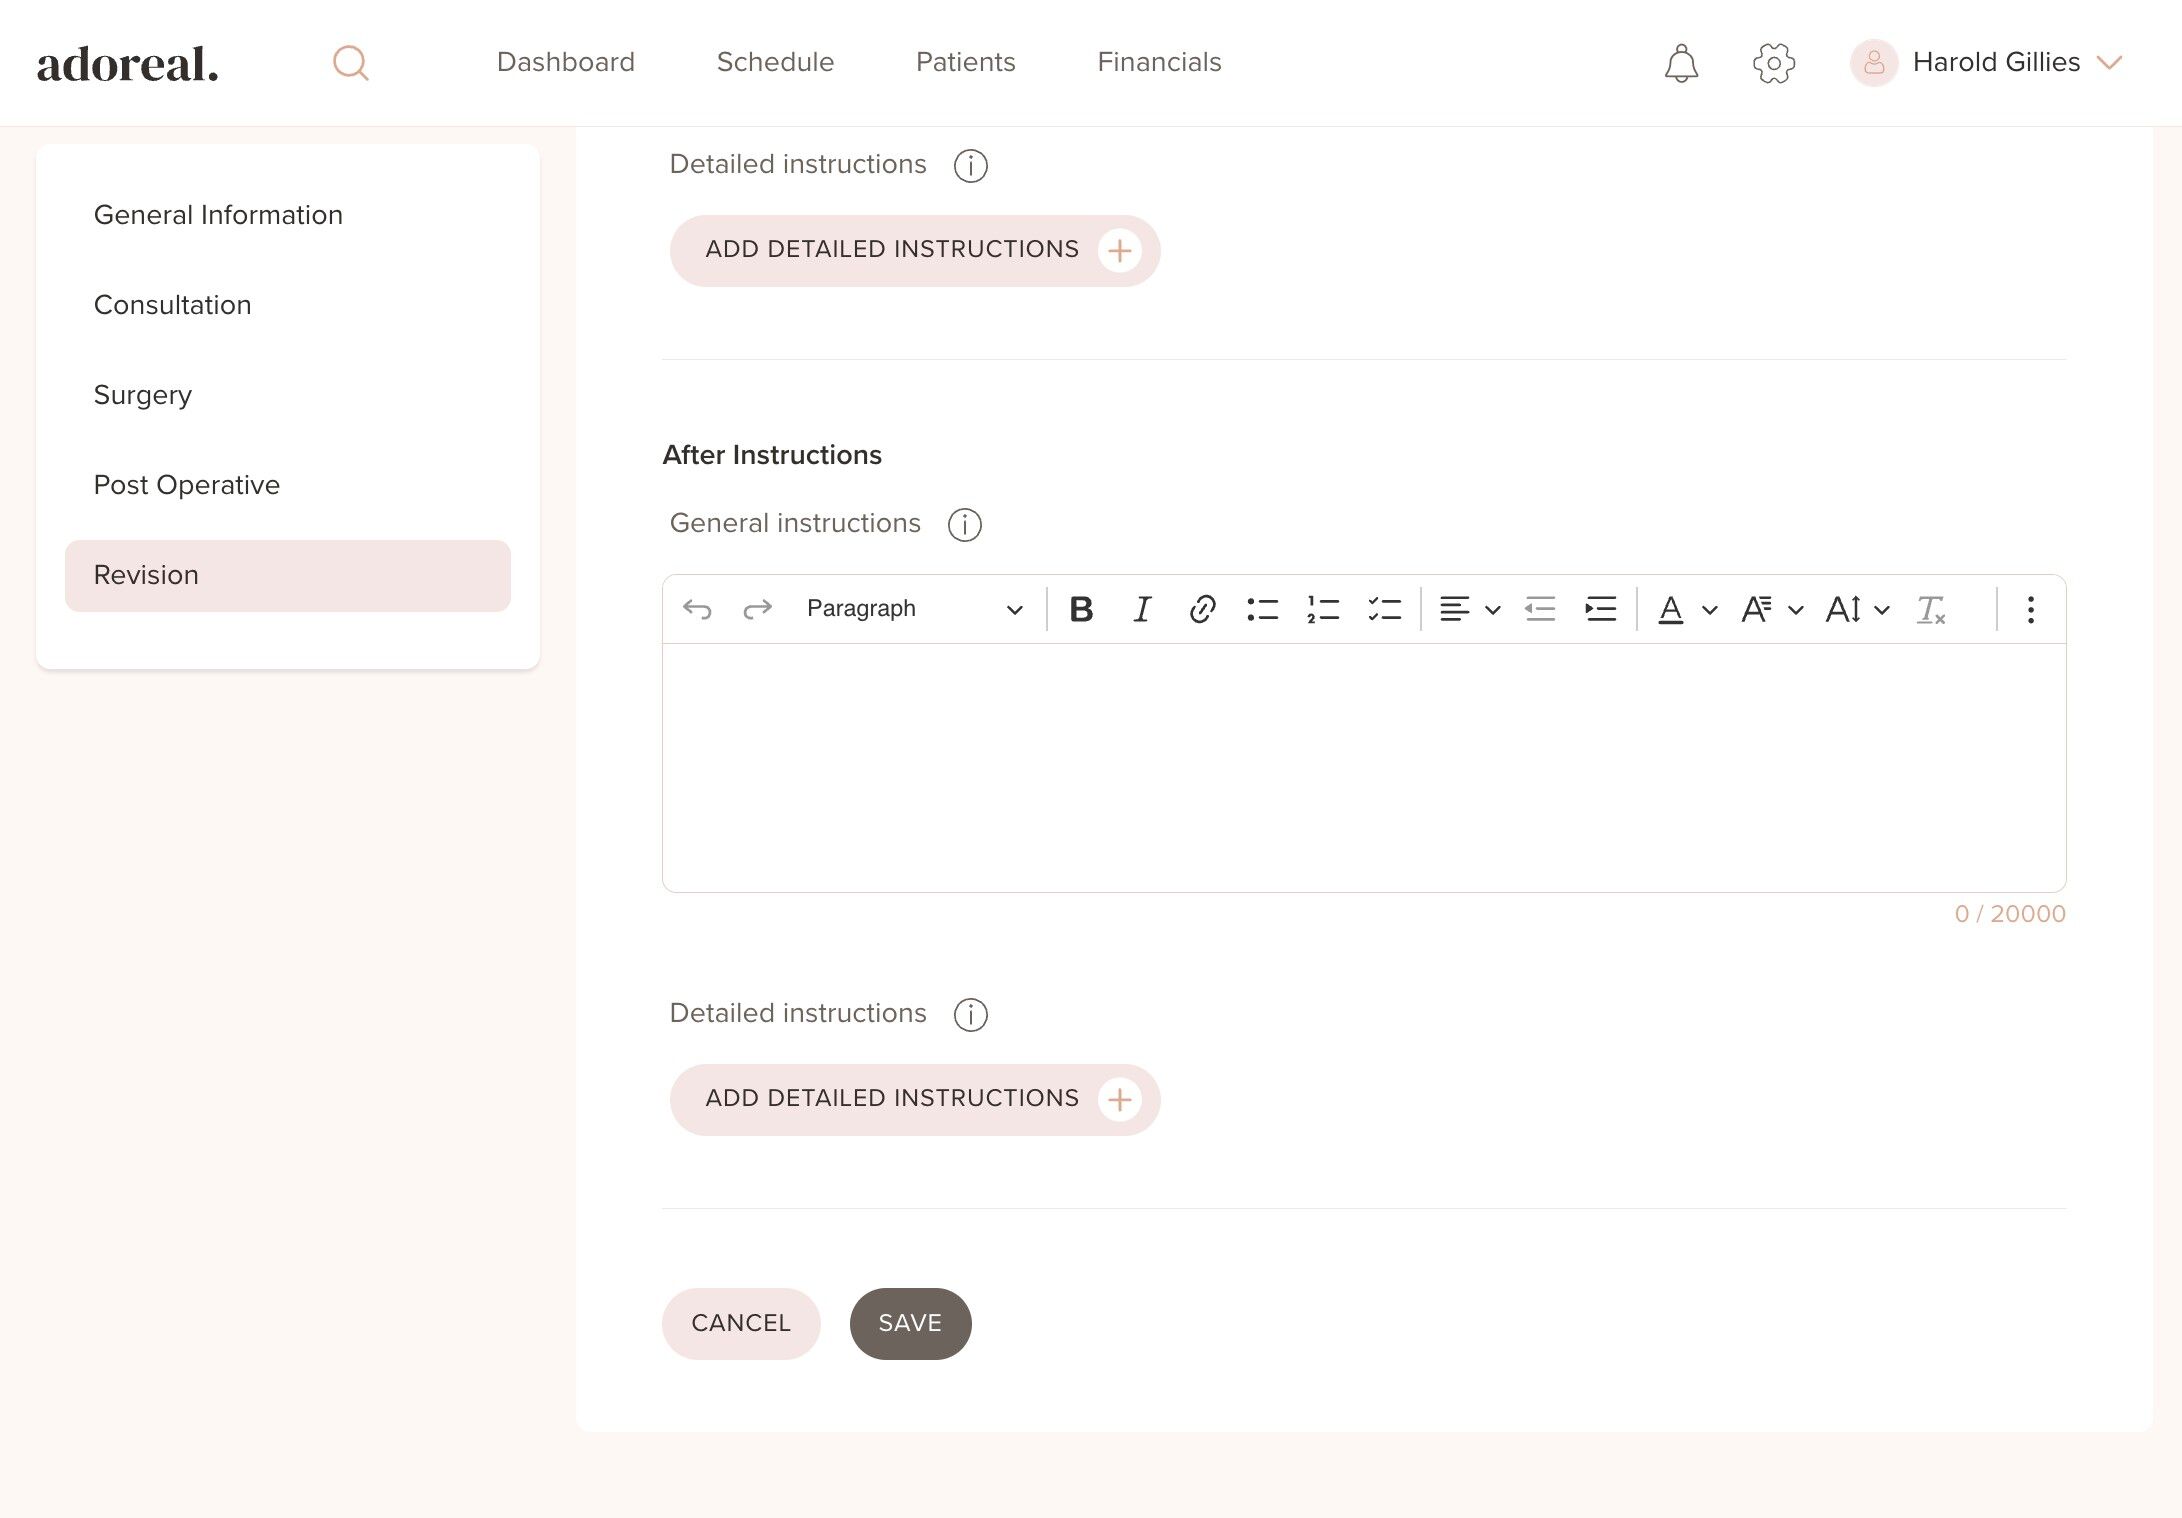Insert a bulleted list

tap(1262, 609)
